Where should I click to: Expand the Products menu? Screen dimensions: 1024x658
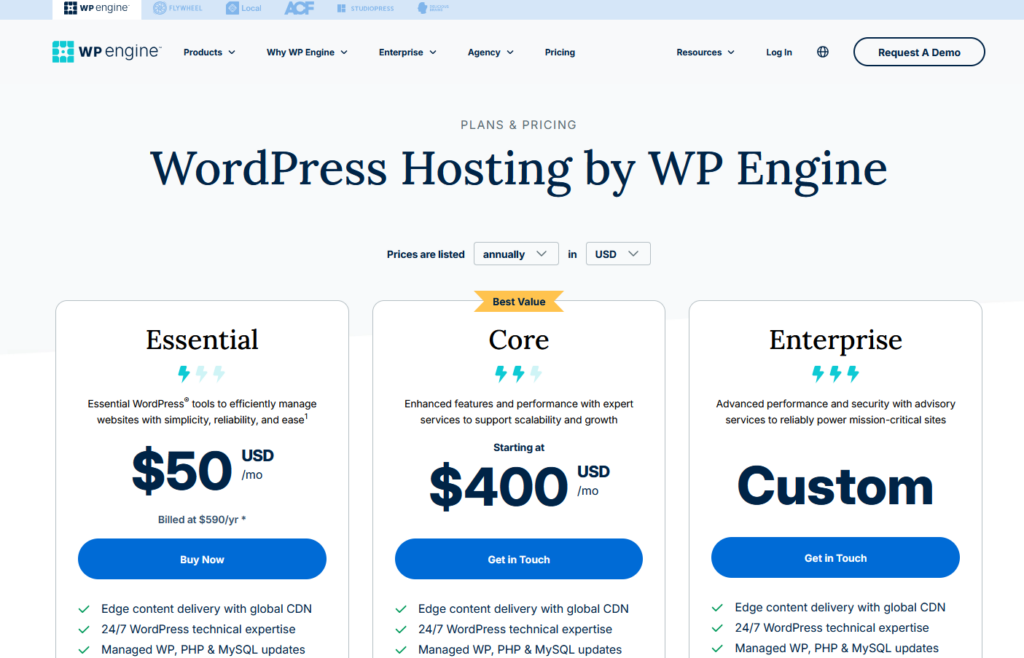(209, 52)
